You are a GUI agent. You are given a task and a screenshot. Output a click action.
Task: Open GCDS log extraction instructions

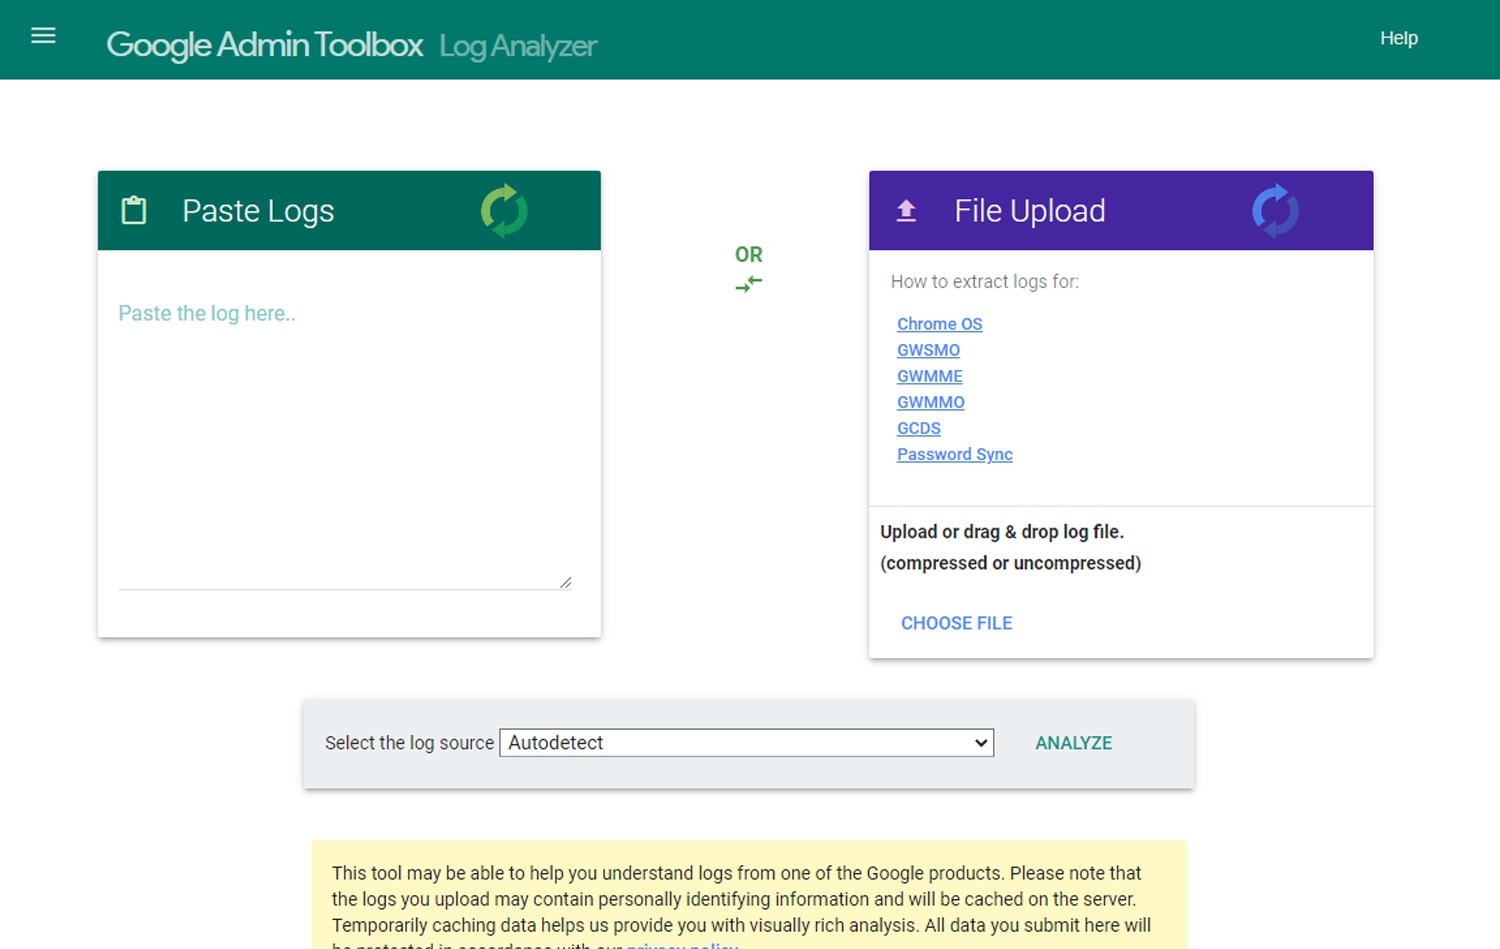click(918, 428)
